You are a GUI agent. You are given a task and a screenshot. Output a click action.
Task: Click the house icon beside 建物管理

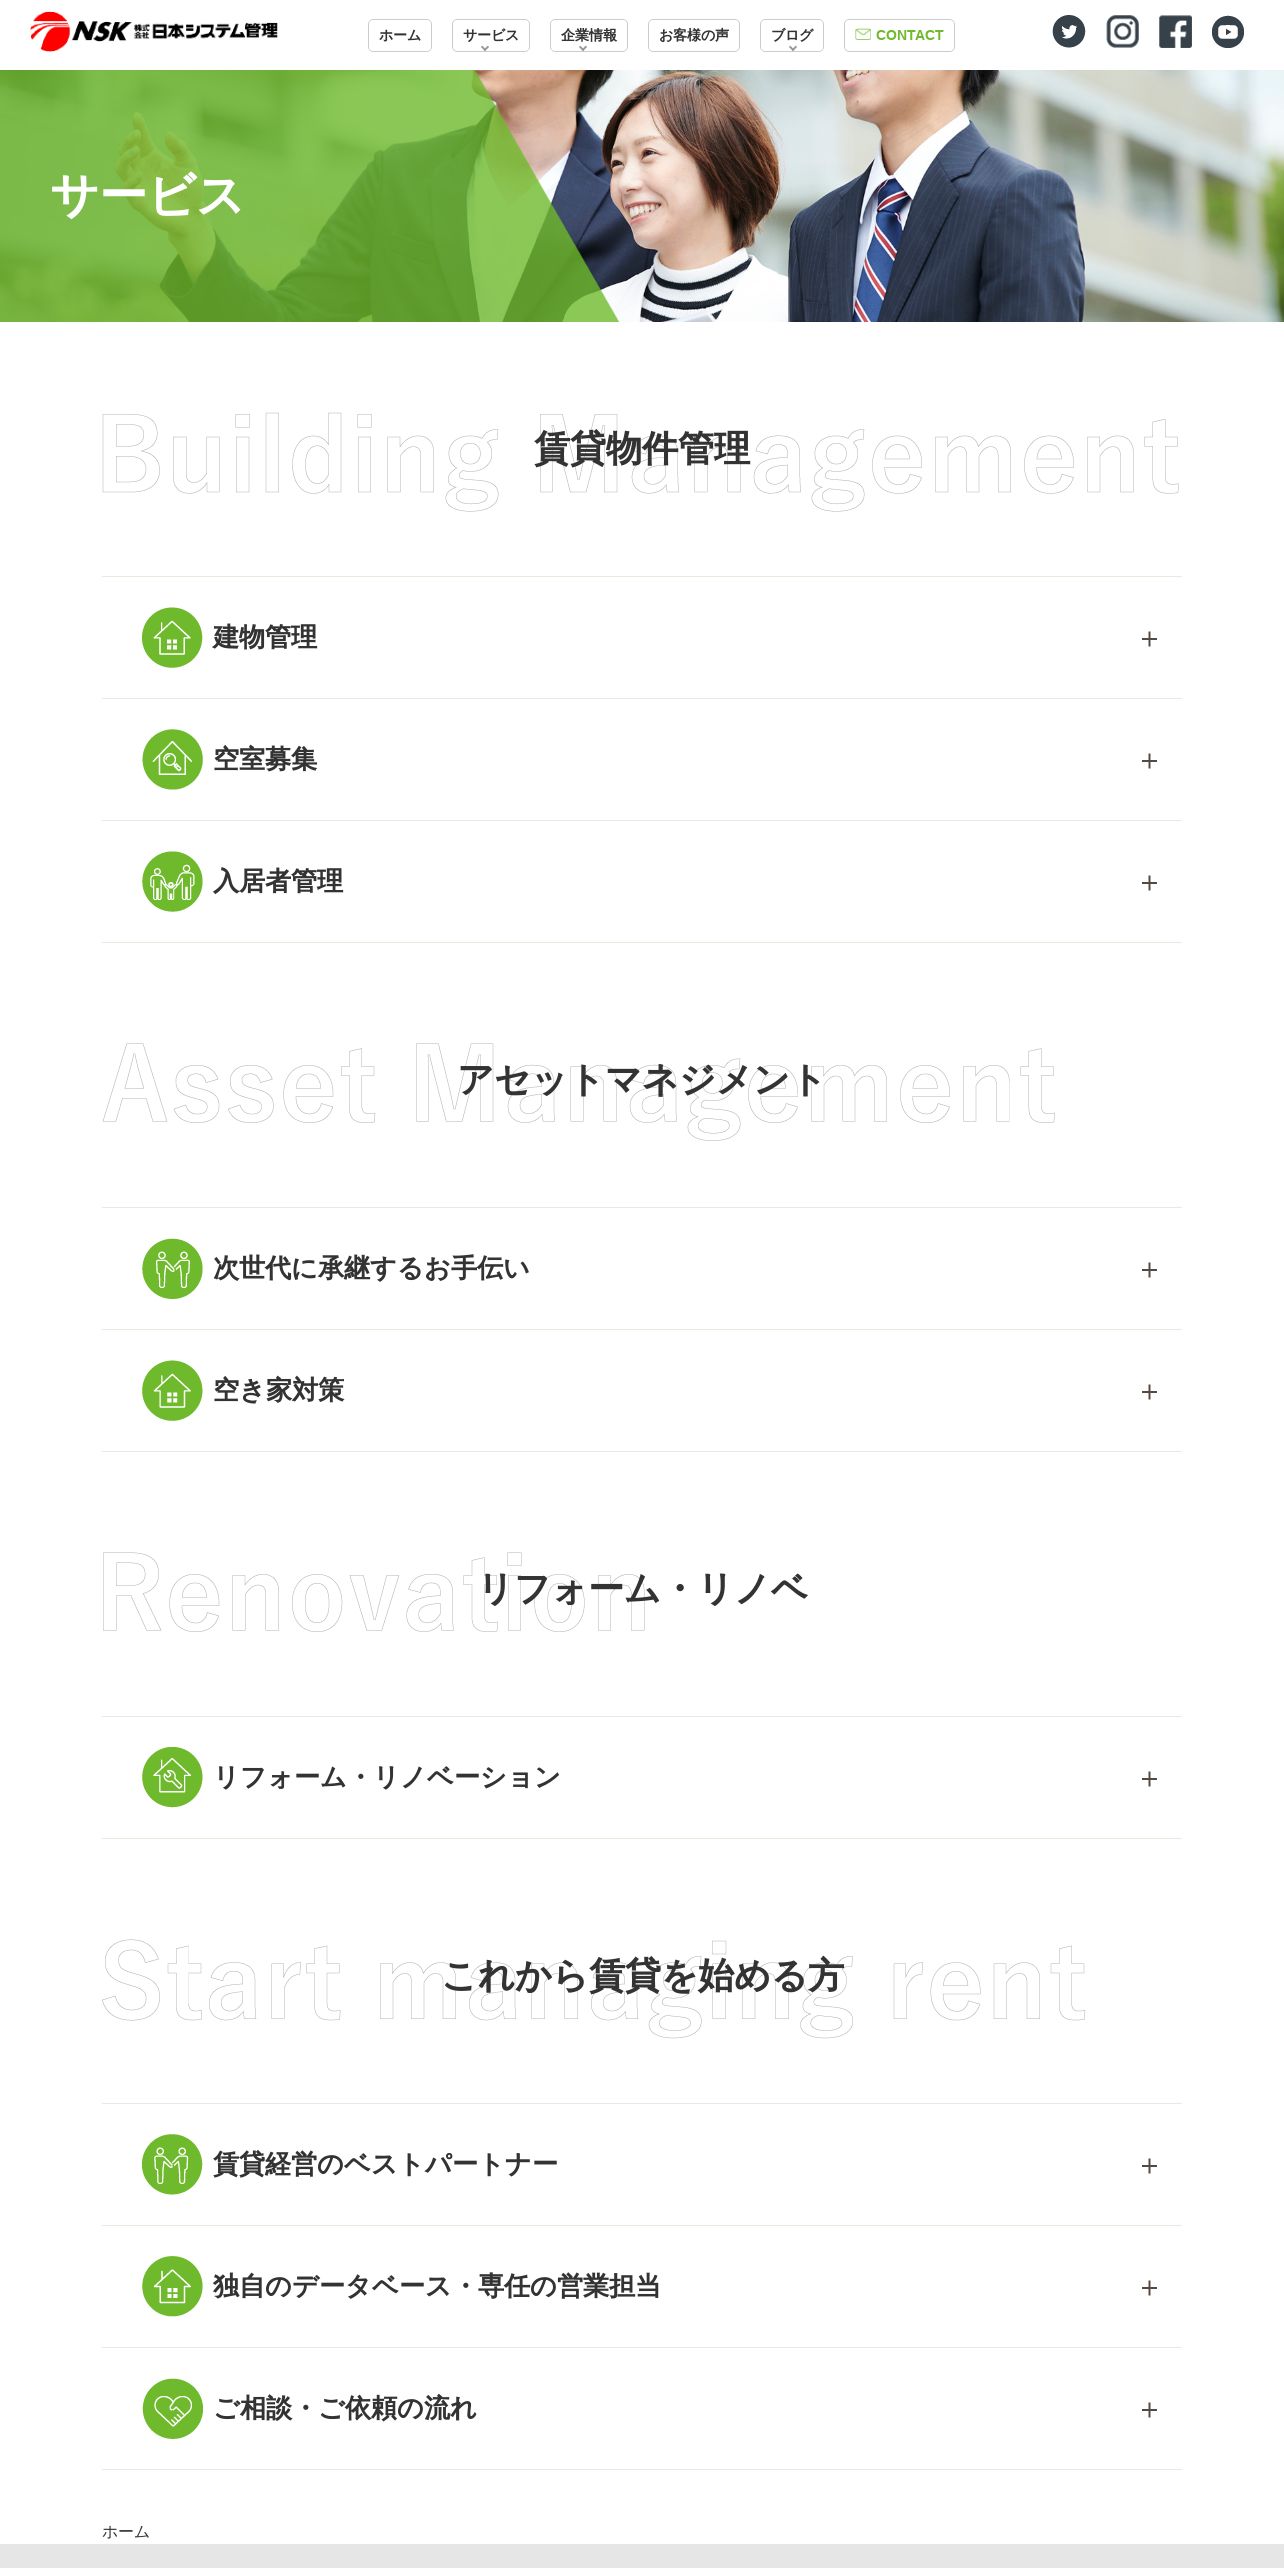172,638
